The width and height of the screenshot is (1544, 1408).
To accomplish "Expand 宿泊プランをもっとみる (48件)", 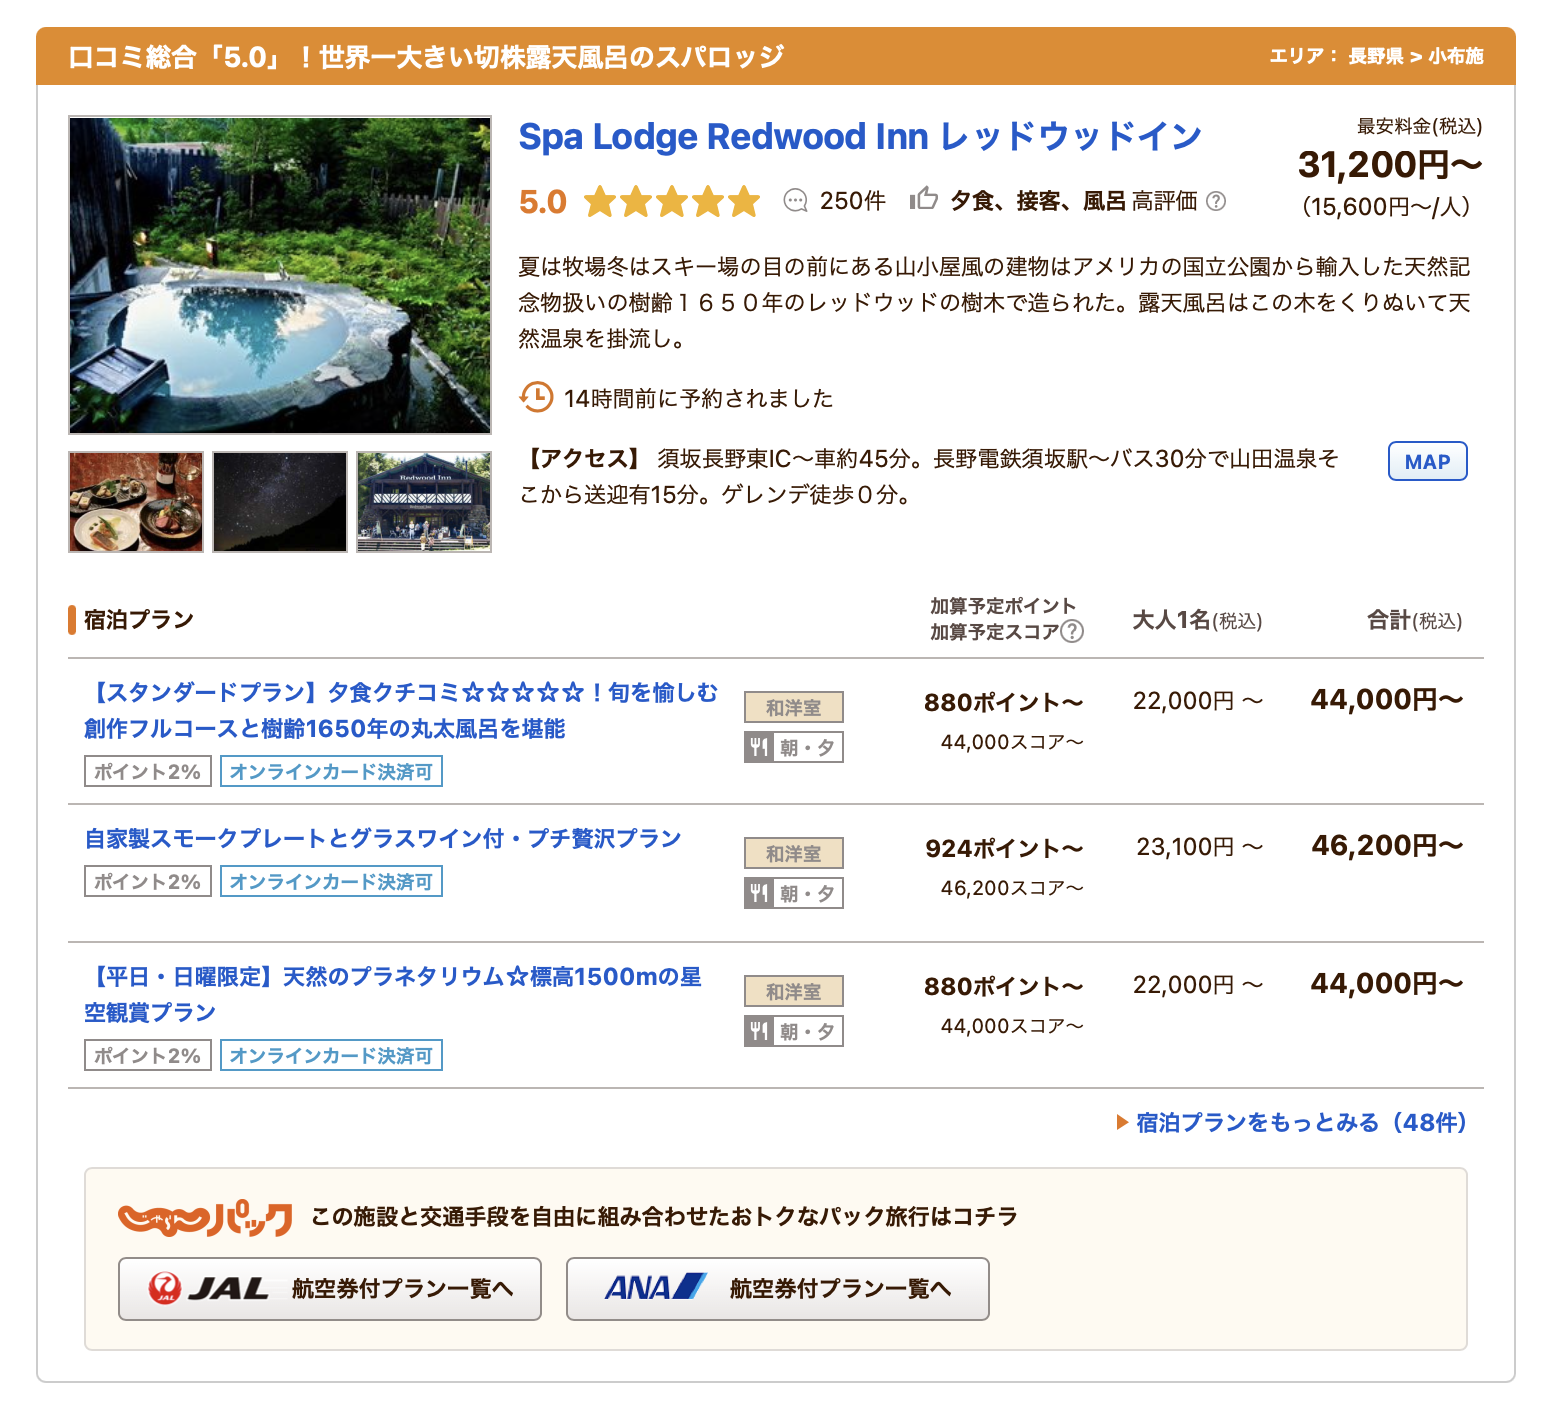I will coord(1300,1122).
